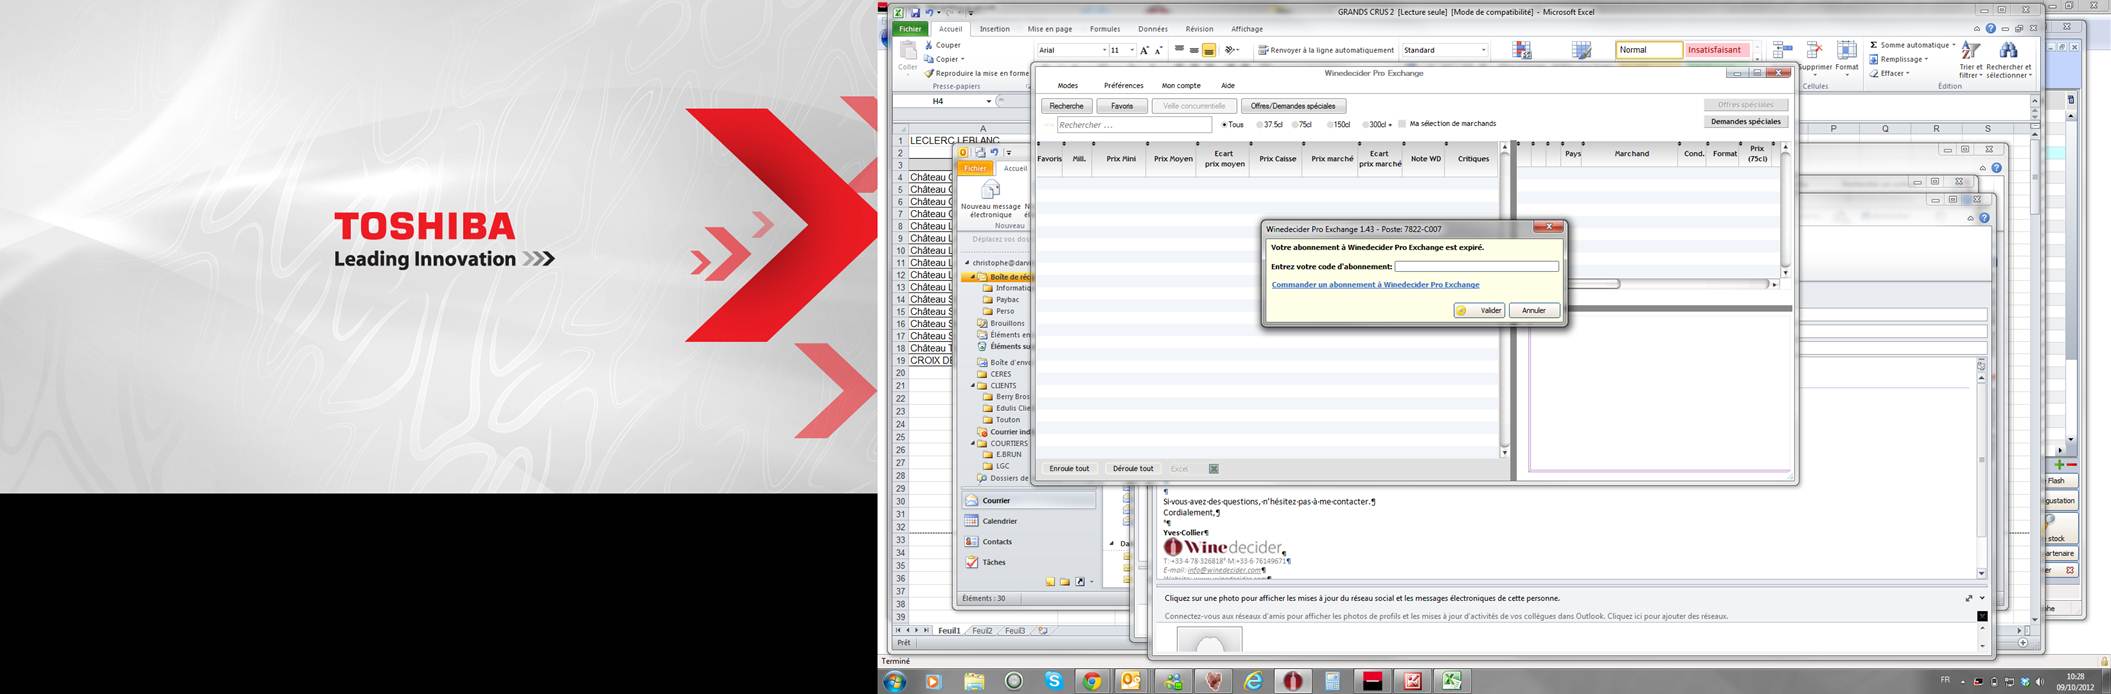Click the Skype icon in the taskbar

tap(1053, 681)
